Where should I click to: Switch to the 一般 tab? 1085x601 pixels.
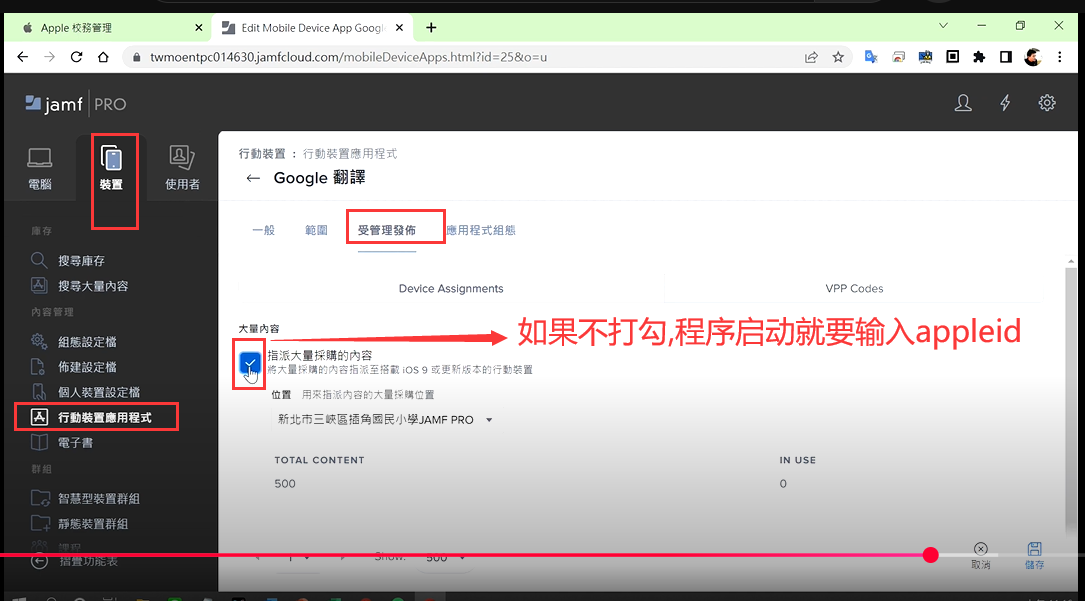[x=264, y=230]
